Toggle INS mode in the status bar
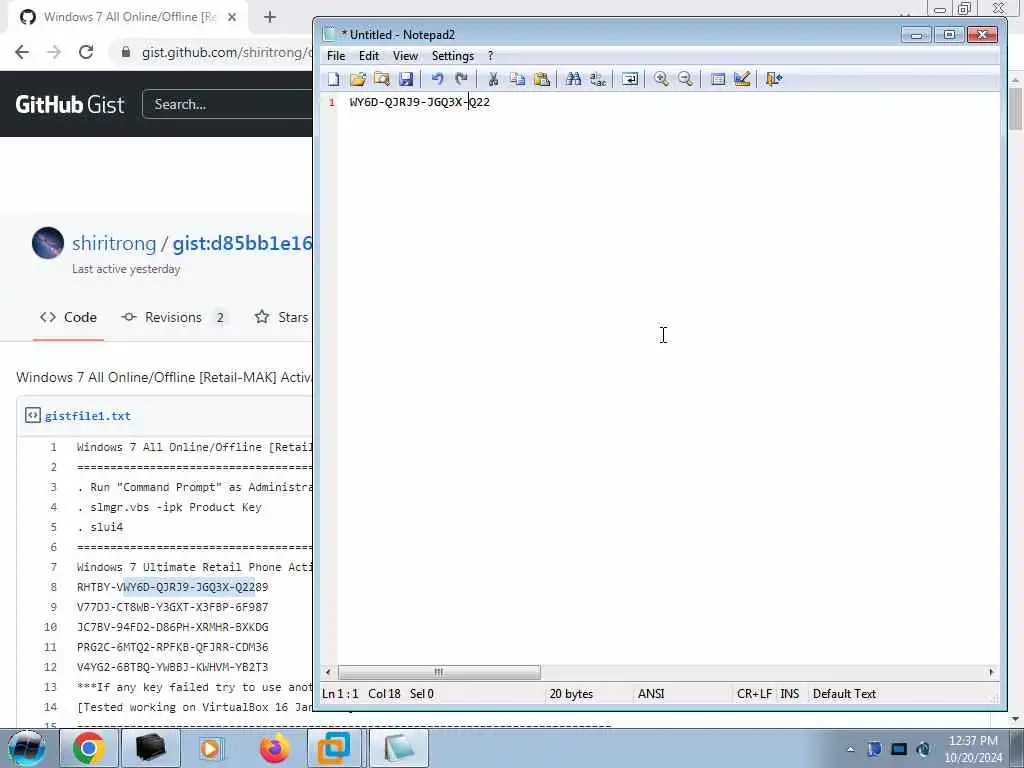 click(x=790, y=694)
